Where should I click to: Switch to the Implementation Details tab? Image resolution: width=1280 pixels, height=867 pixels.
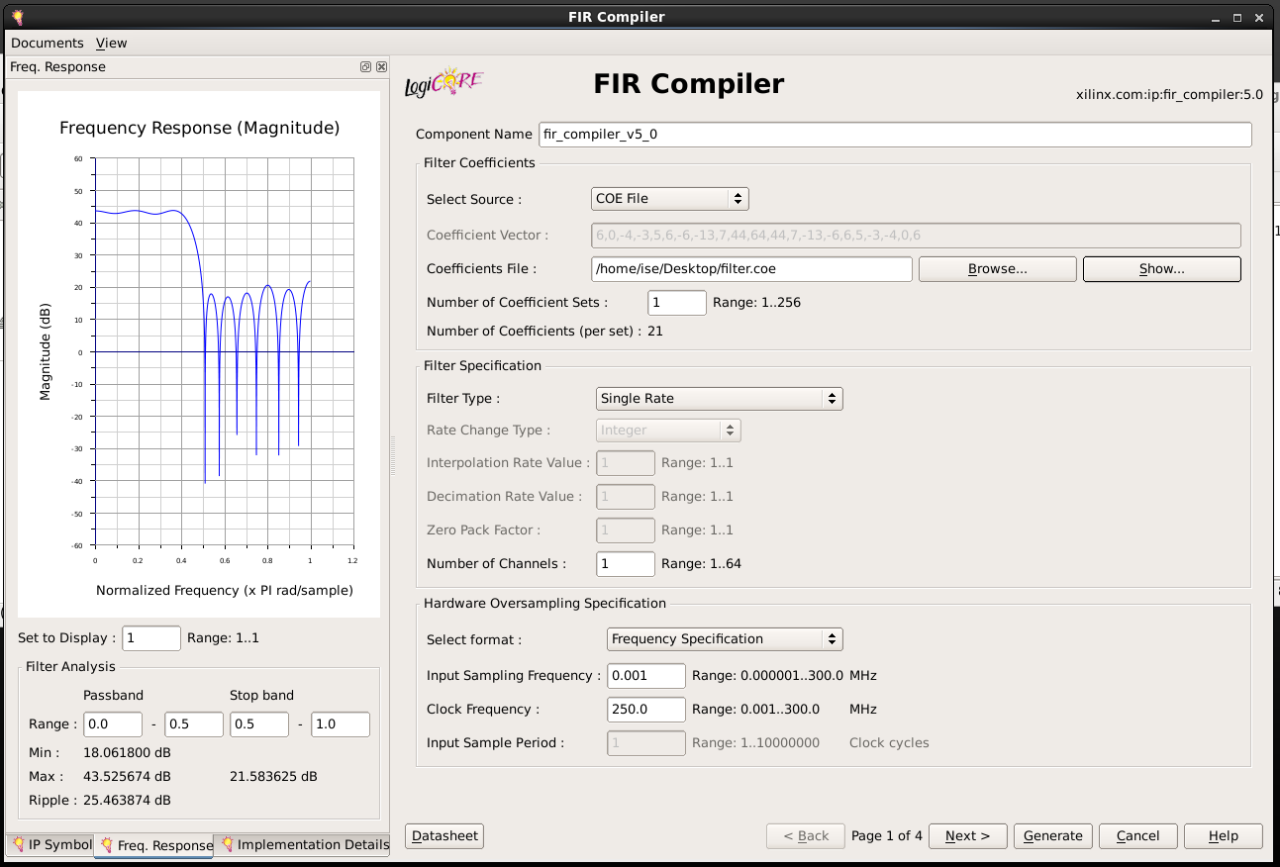304,845
